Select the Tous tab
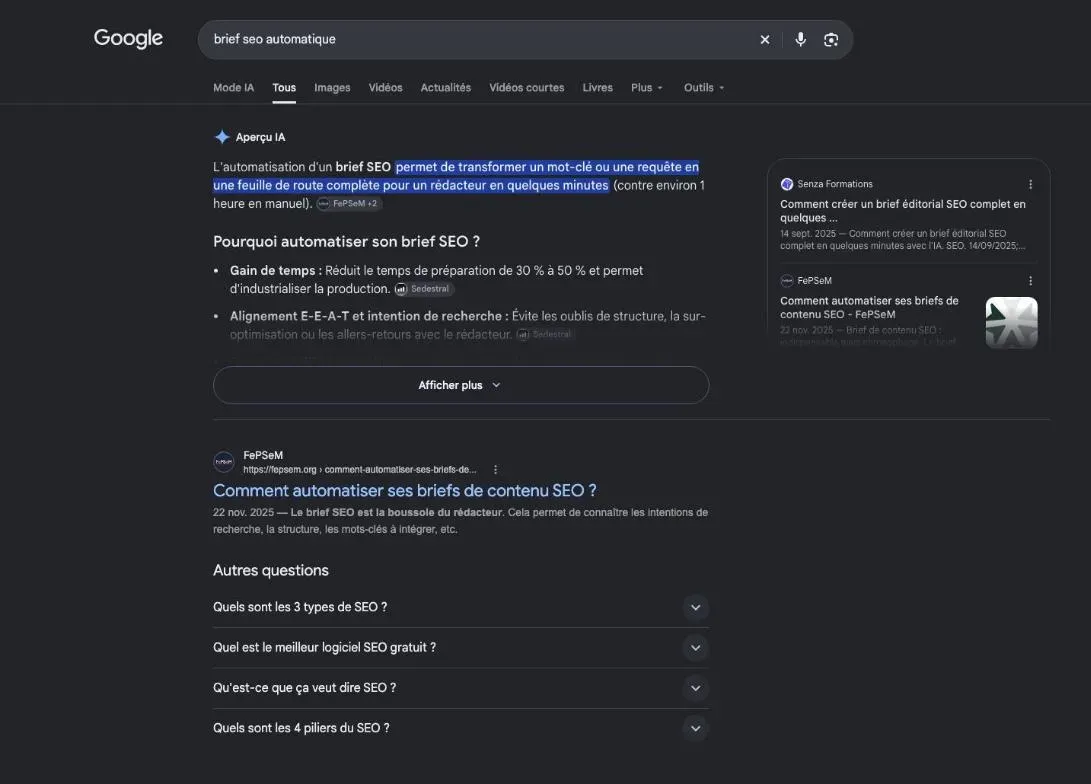1091x784 pixels. tap(284, 88)
